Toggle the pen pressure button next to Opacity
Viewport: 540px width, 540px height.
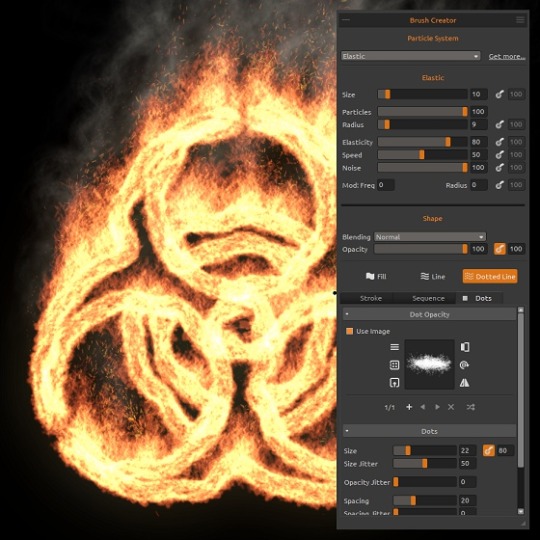point(500,249)
